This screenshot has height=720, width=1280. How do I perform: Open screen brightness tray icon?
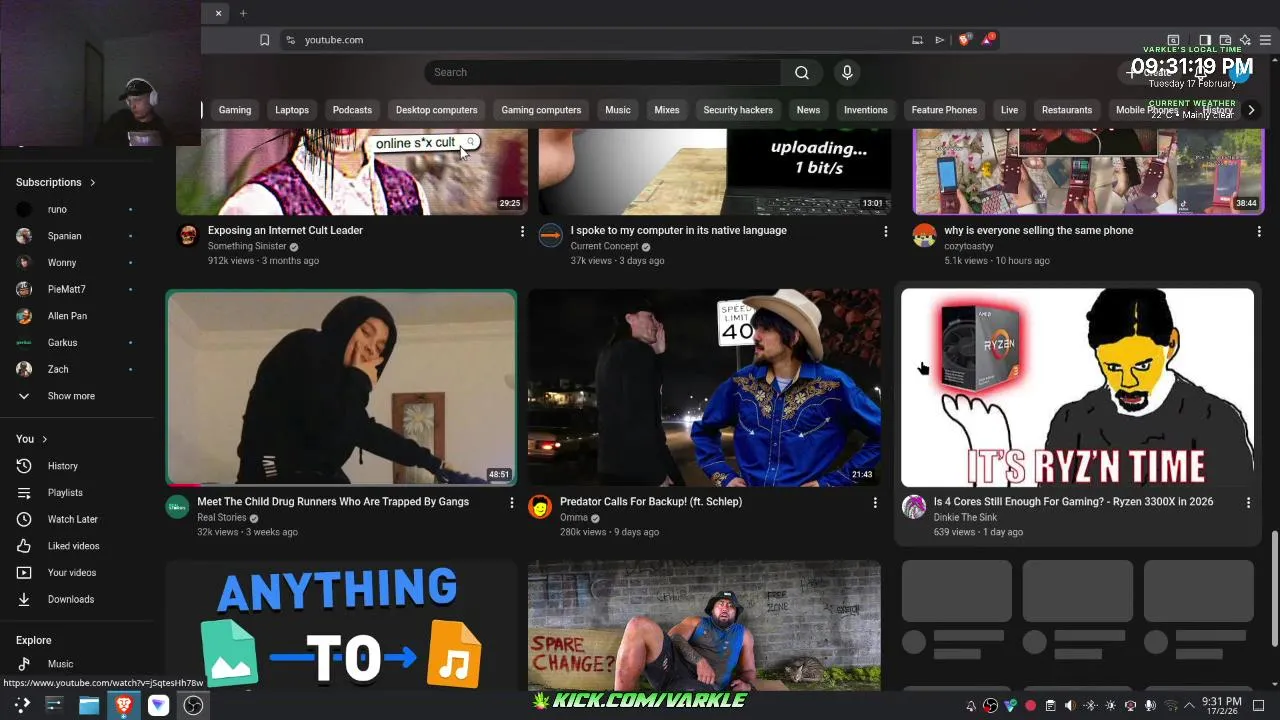1110,706
